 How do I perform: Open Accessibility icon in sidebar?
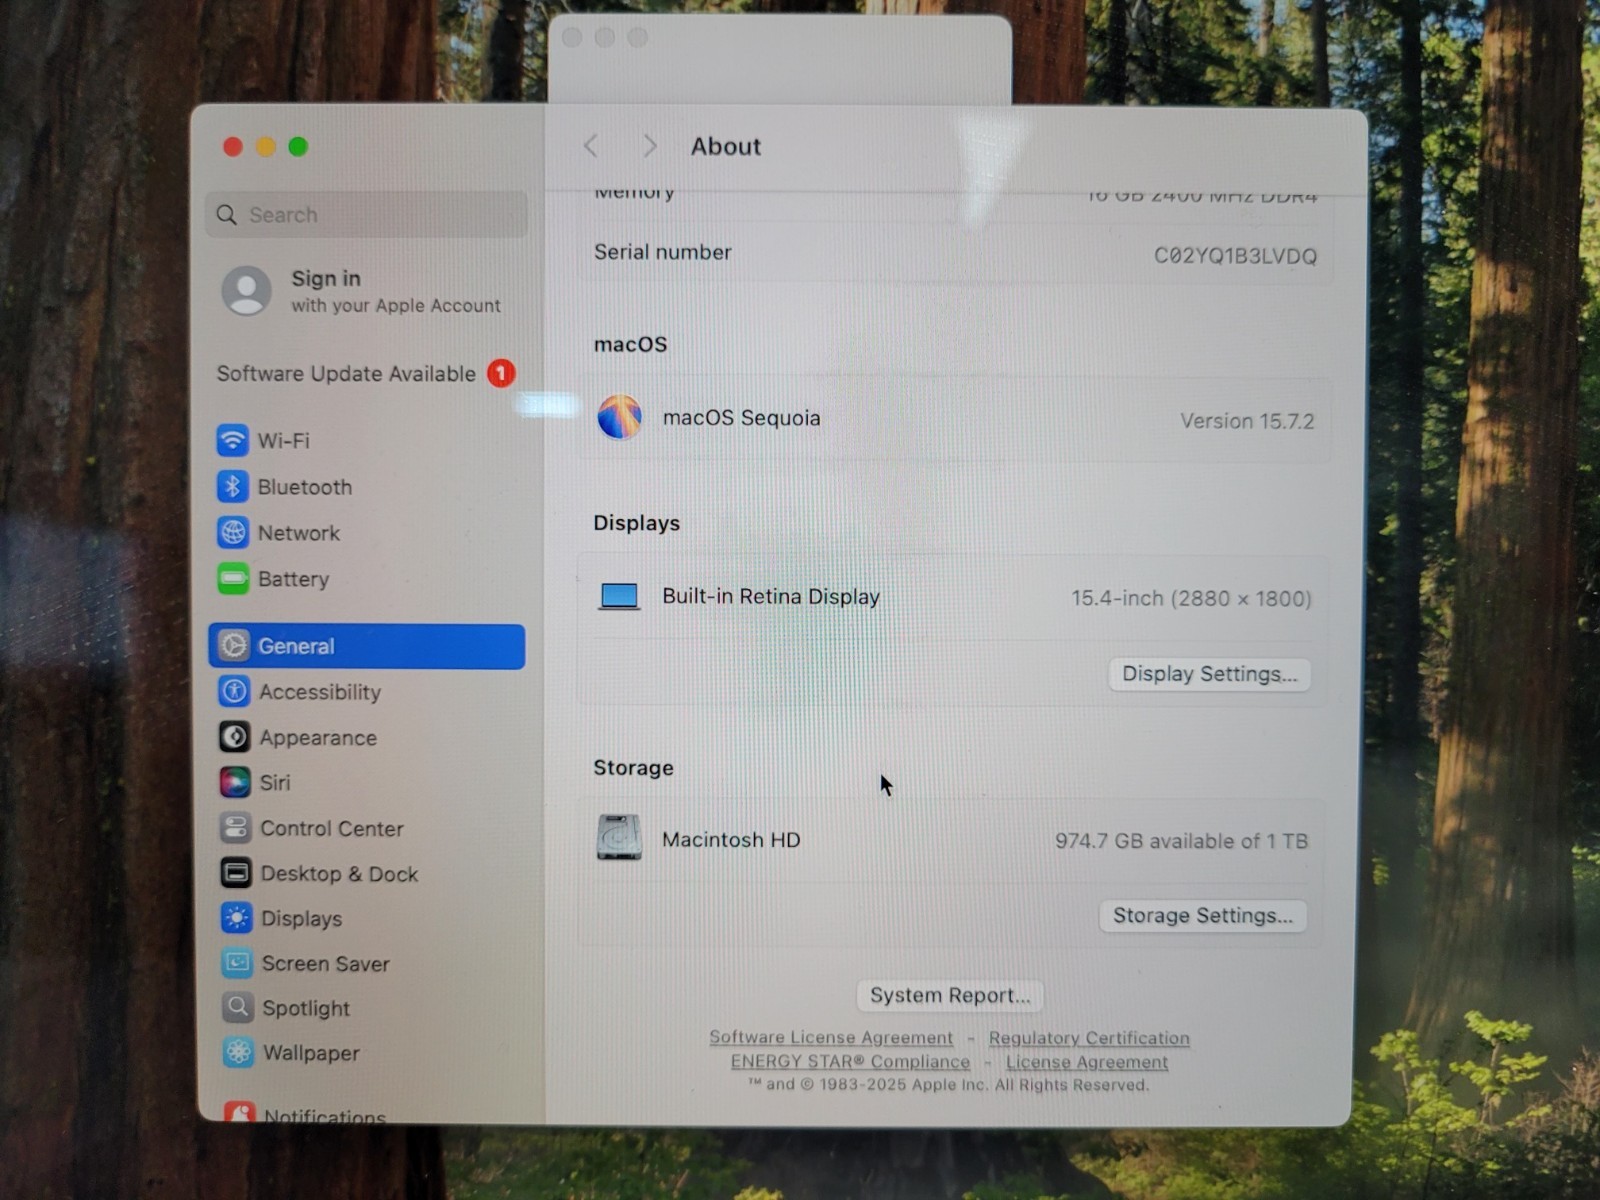234,691
